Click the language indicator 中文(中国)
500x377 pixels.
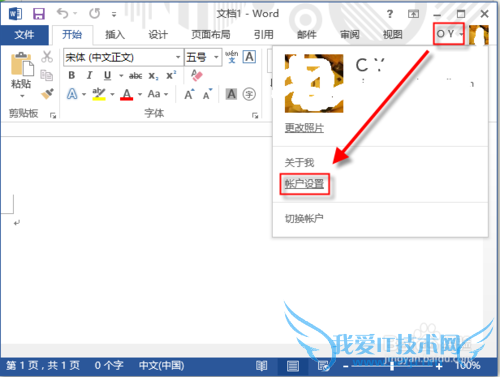161,366
